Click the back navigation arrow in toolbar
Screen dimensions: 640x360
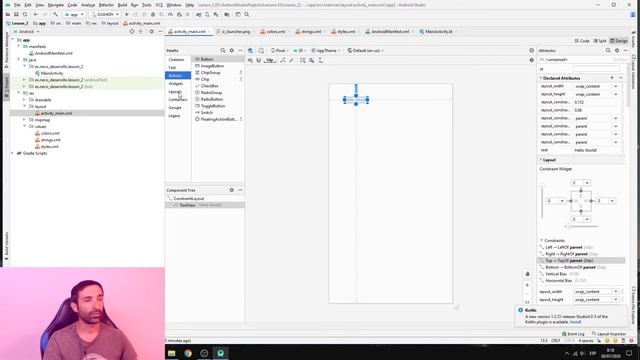point(36,14)
